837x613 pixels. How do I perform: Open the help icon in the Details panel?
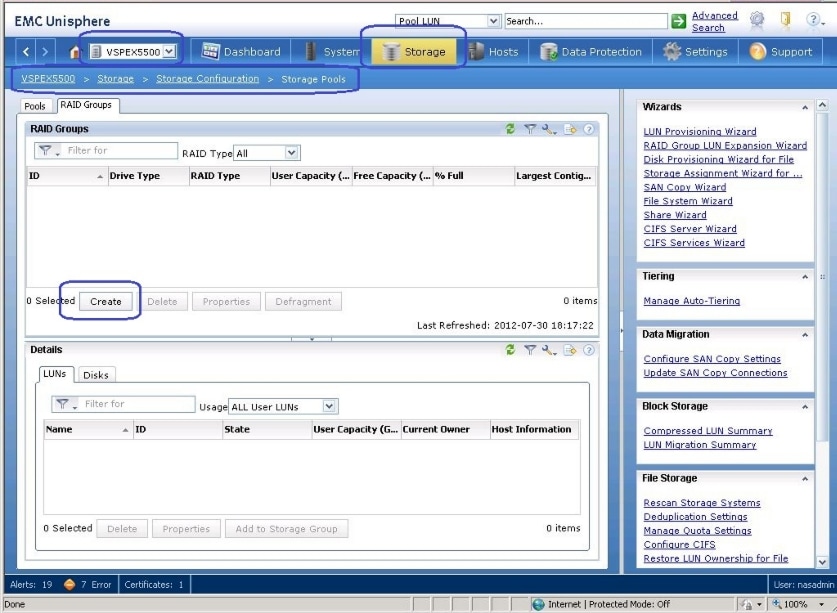click(x=589, y=350)
